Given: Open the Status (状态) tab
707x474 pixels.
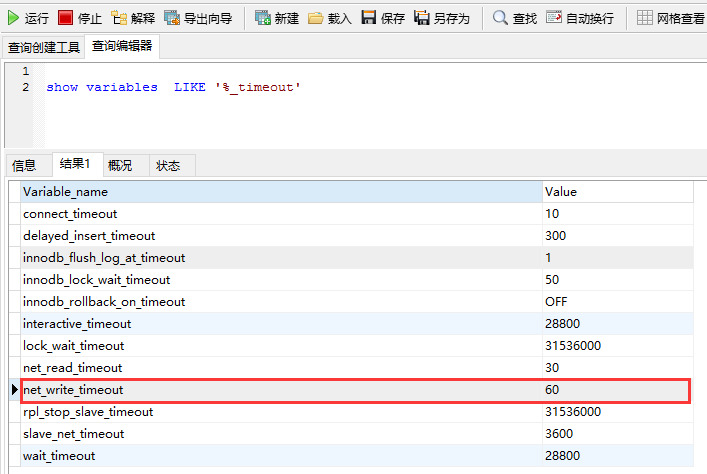Looking at the screenshot, I should tap(168, 165).
